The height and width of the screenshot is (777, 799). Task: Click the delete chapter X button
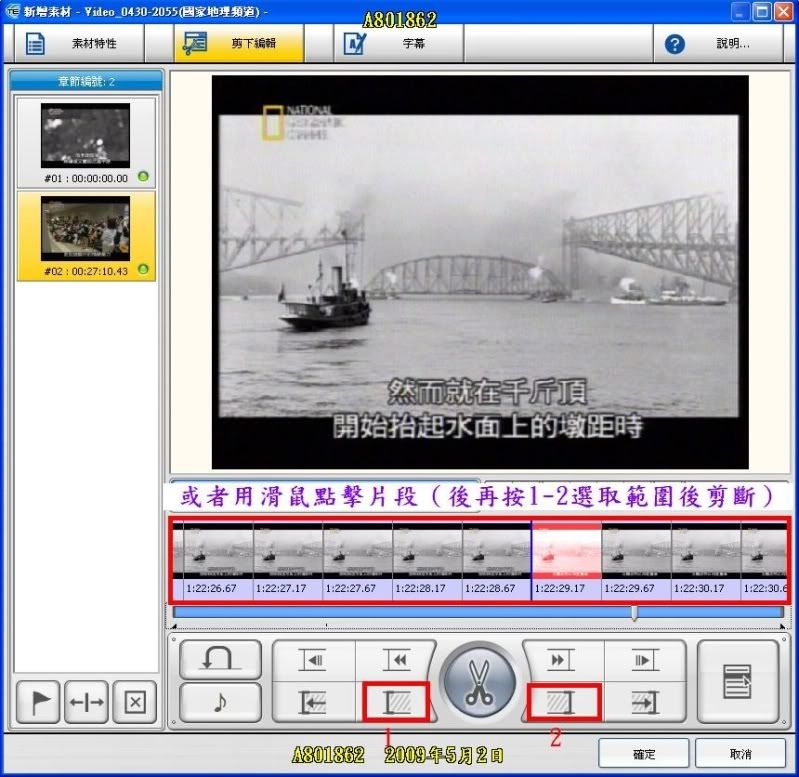[135, 702]
